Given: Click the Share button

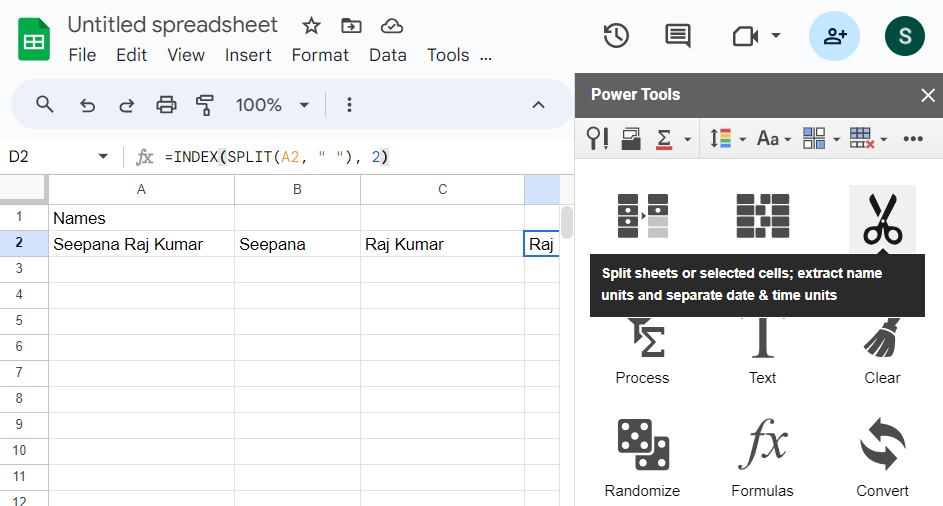Looking at the screenshot, I should pos(833,36).
